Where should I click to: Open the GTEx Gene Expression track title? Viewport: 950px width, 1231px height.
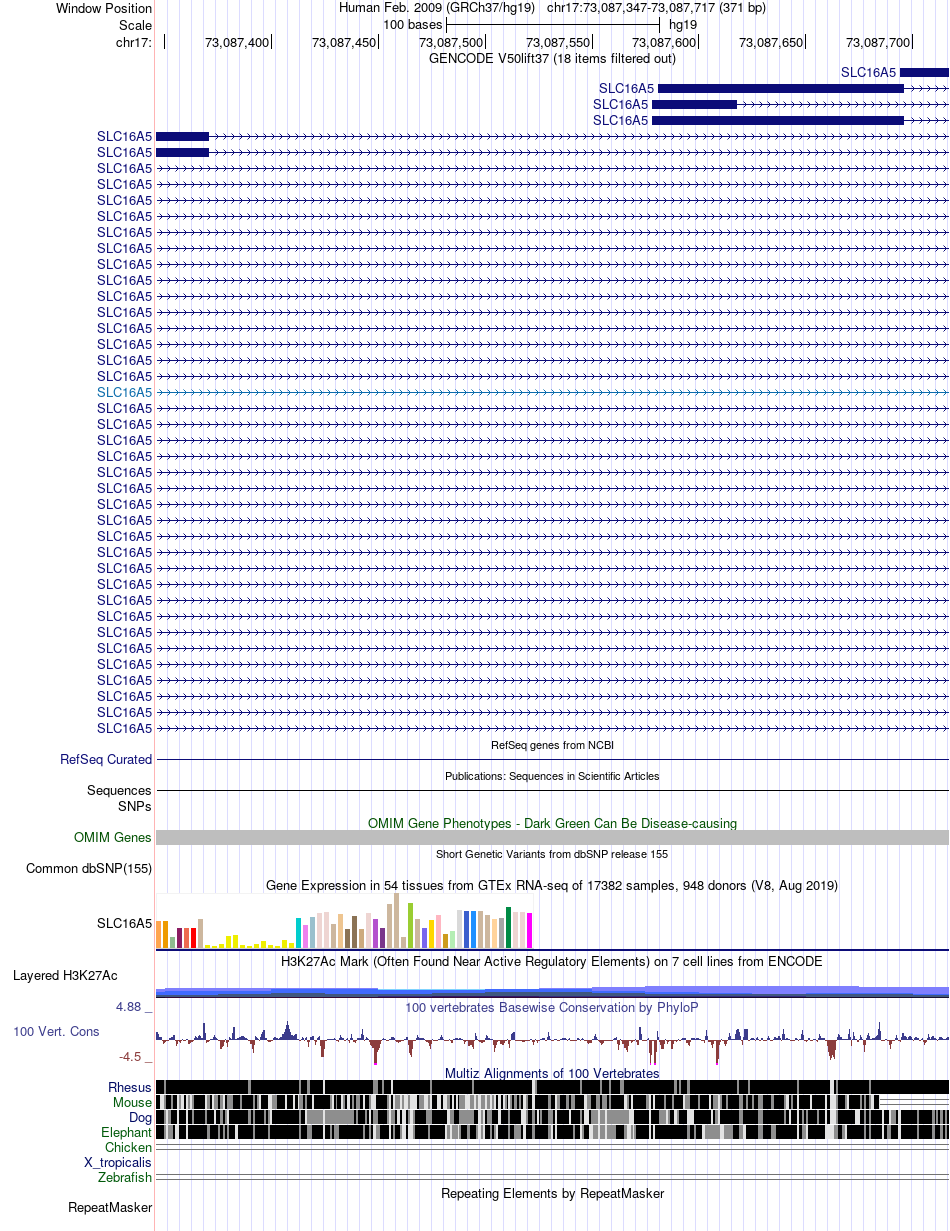[x=552, y=885]
